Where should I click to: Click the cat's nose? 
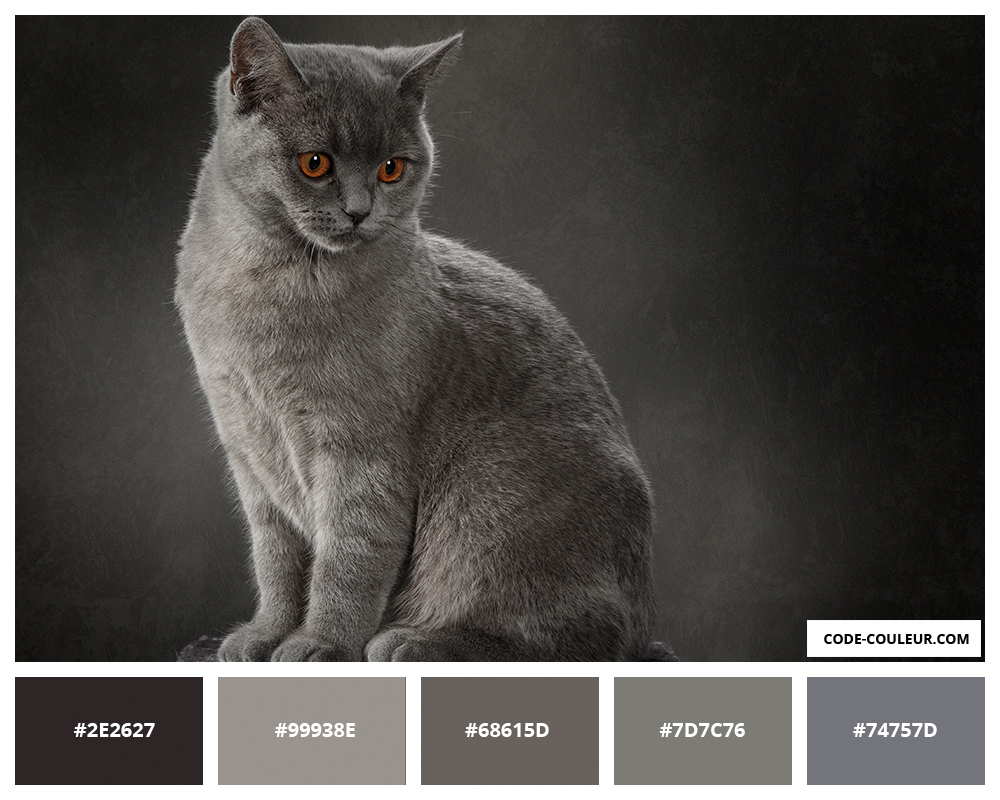pyautogui.click(x=356, y=215)
